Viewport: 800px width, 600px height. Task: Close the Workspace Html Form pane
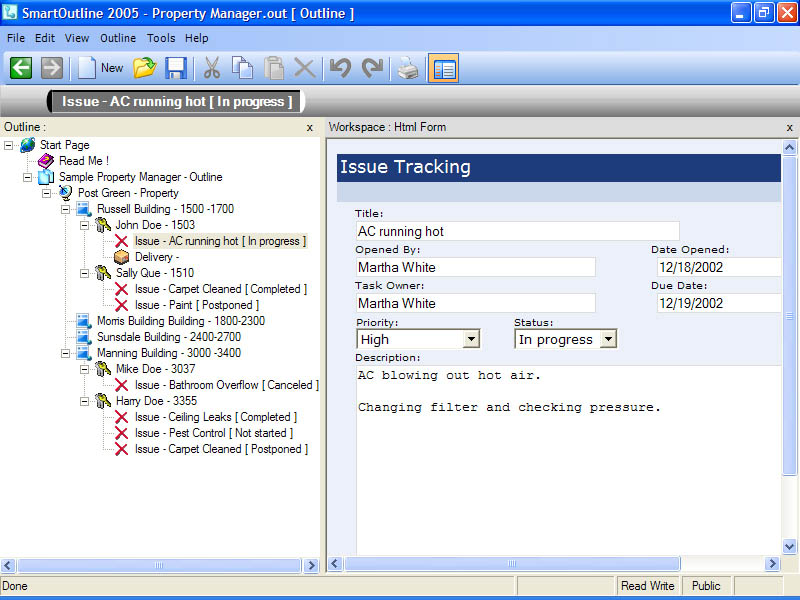pyautogui.click(x=789, y=128)
